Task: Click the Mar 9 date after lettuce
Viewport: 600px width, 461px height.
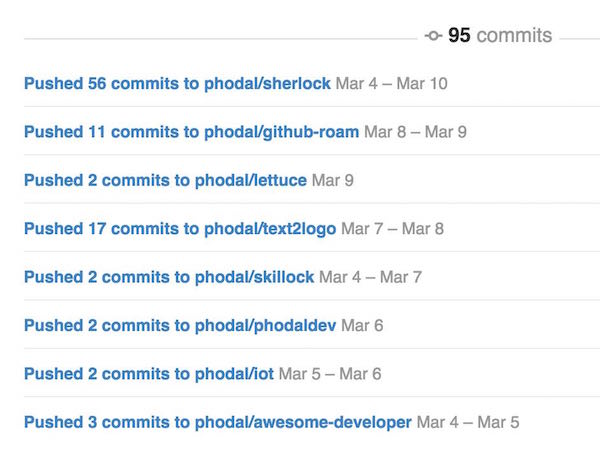Action: point(333,181)
